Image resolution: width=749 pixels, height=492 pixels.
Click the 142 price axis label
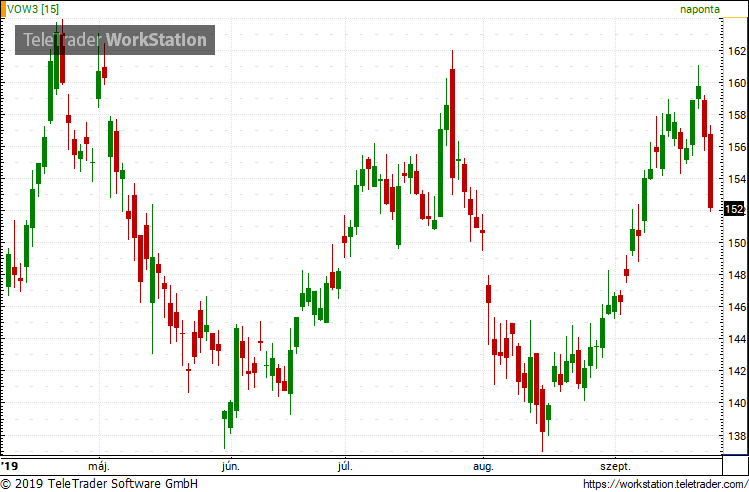[x=737, y=371]
